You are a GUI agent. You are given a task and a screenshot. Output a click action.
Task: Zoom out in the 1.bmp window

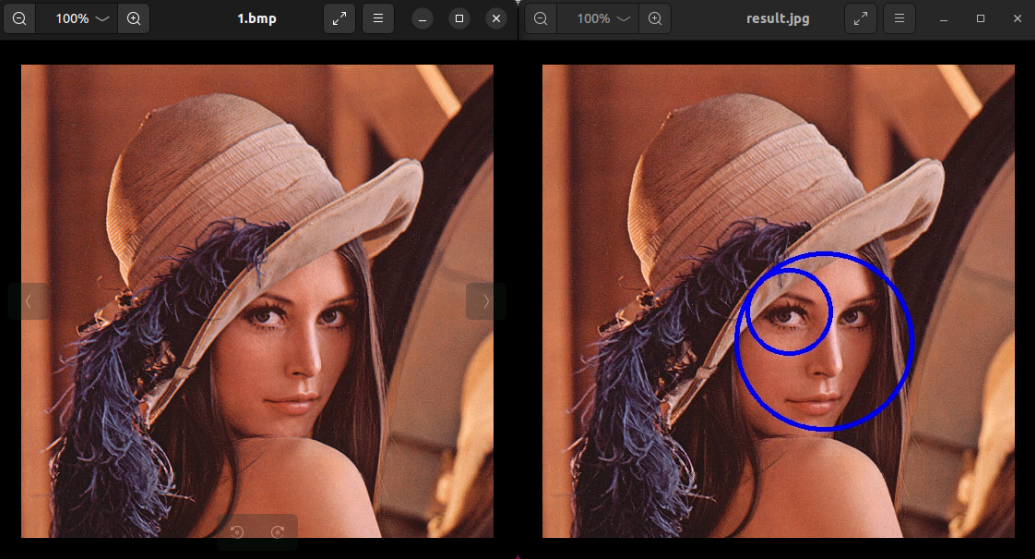tap(20, 18)
